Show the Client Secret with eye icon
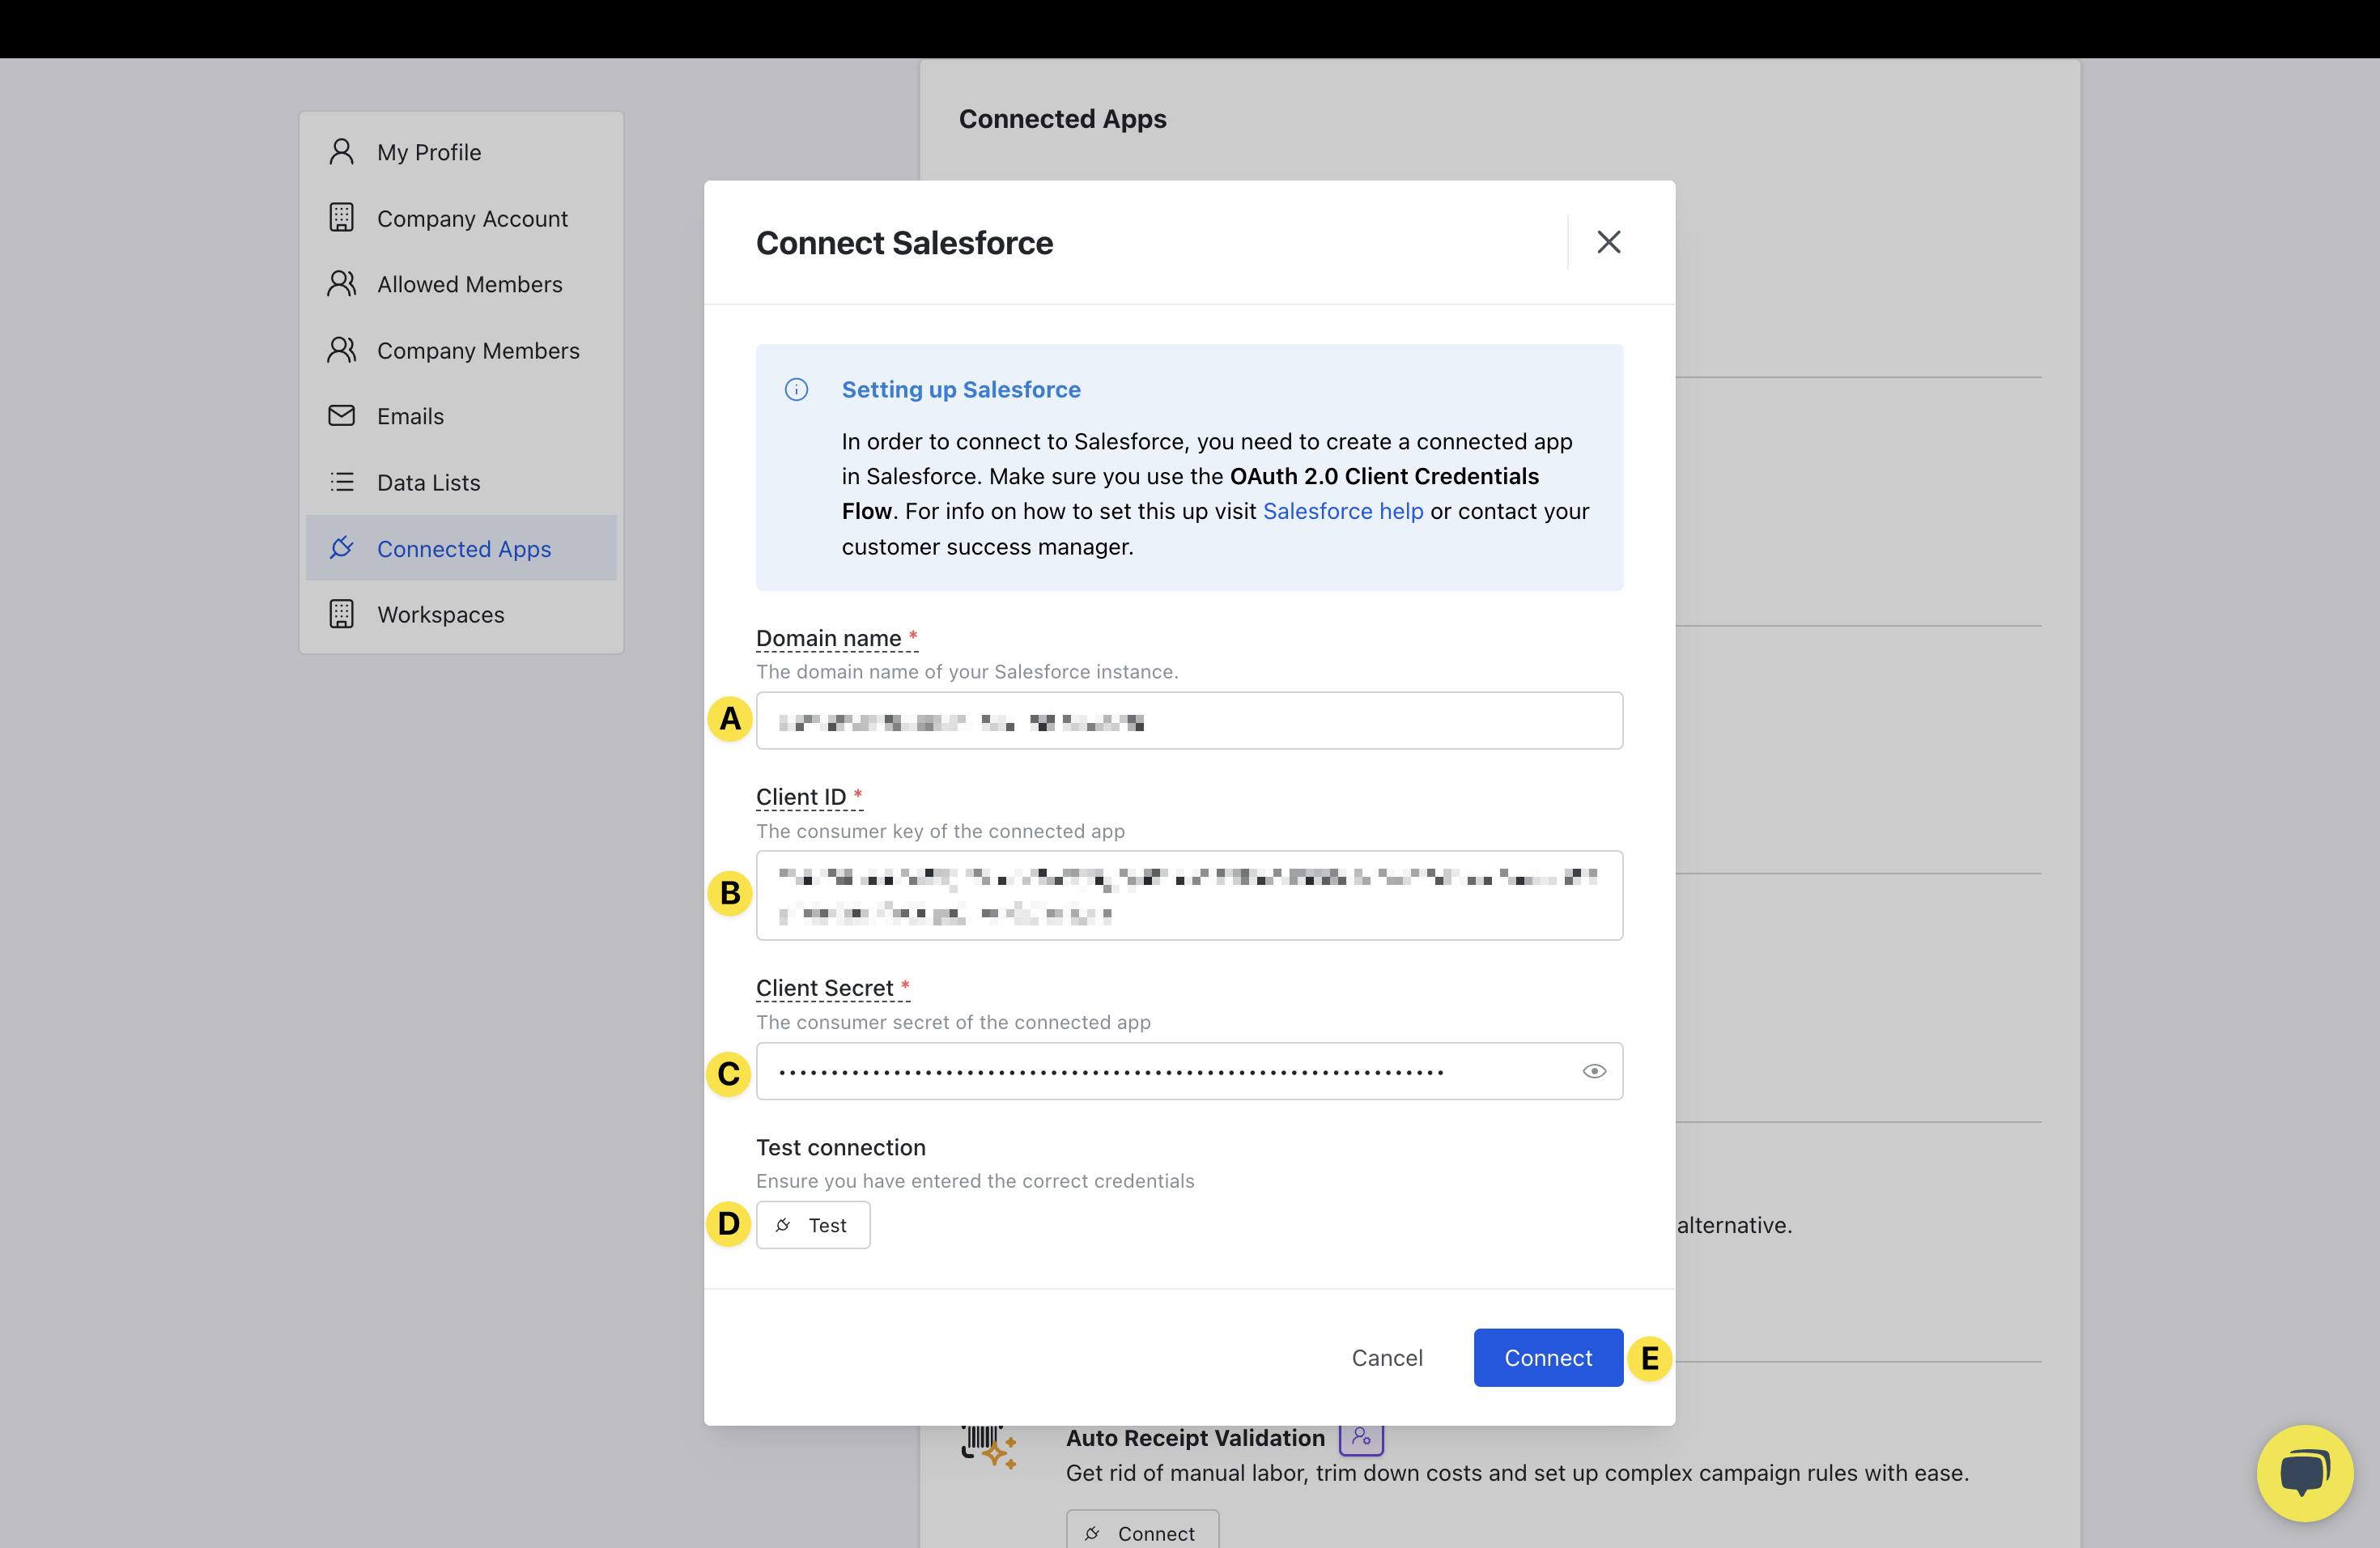The width and height of the screenshot is (2380, 1548). click(x=1594, y=1071)
